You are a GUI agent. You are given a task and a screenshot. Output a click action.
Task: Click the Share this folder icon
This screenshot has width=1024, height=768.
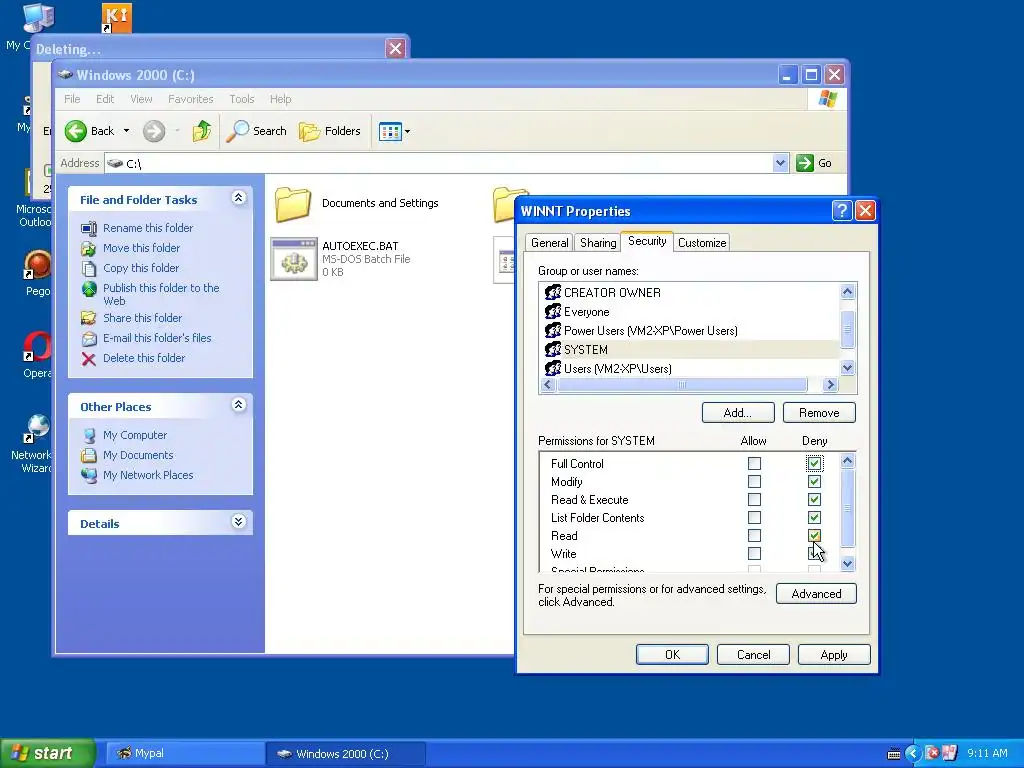pyautogui.click(x=89, y=318)
